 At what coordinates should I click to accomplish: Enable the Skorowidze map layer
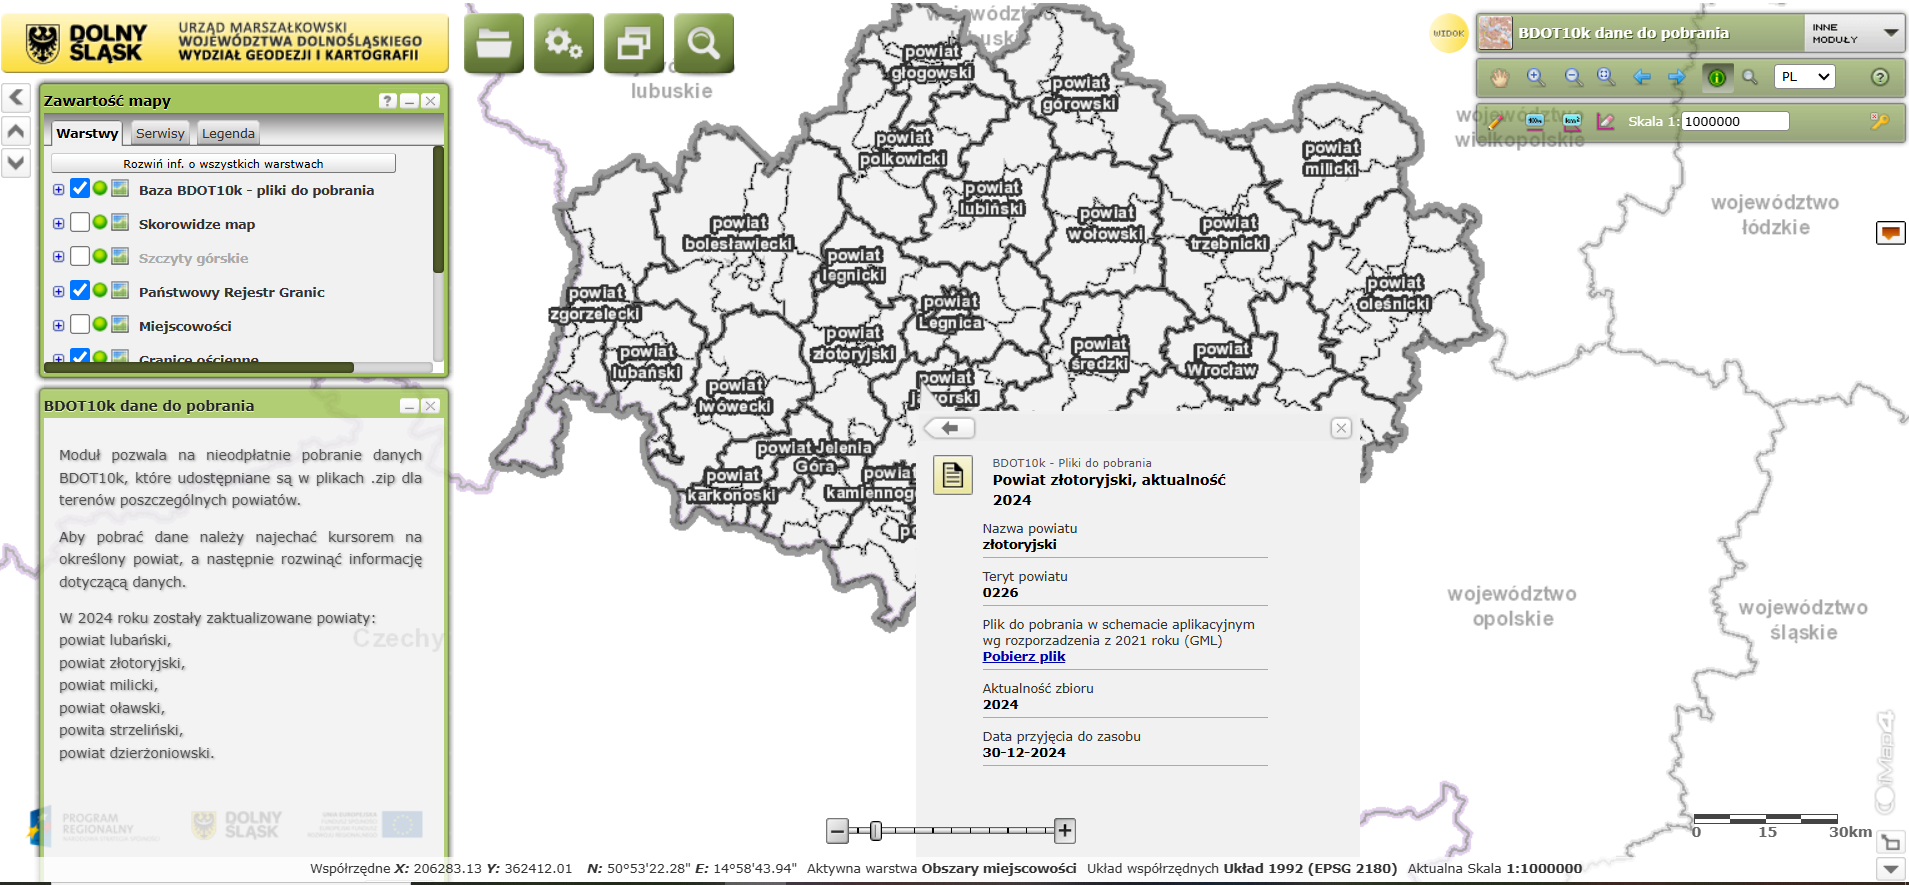pos(80,222)
